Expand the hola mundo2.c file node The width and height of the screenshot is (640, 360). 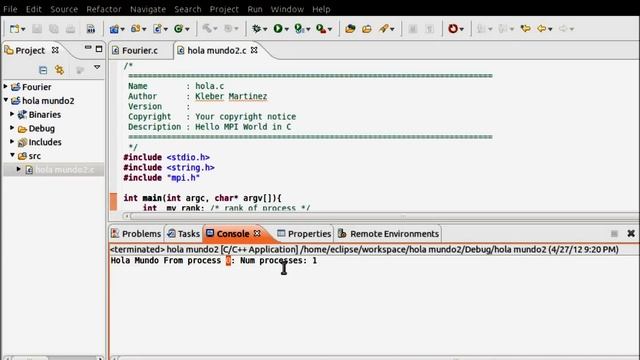(18, 169)
